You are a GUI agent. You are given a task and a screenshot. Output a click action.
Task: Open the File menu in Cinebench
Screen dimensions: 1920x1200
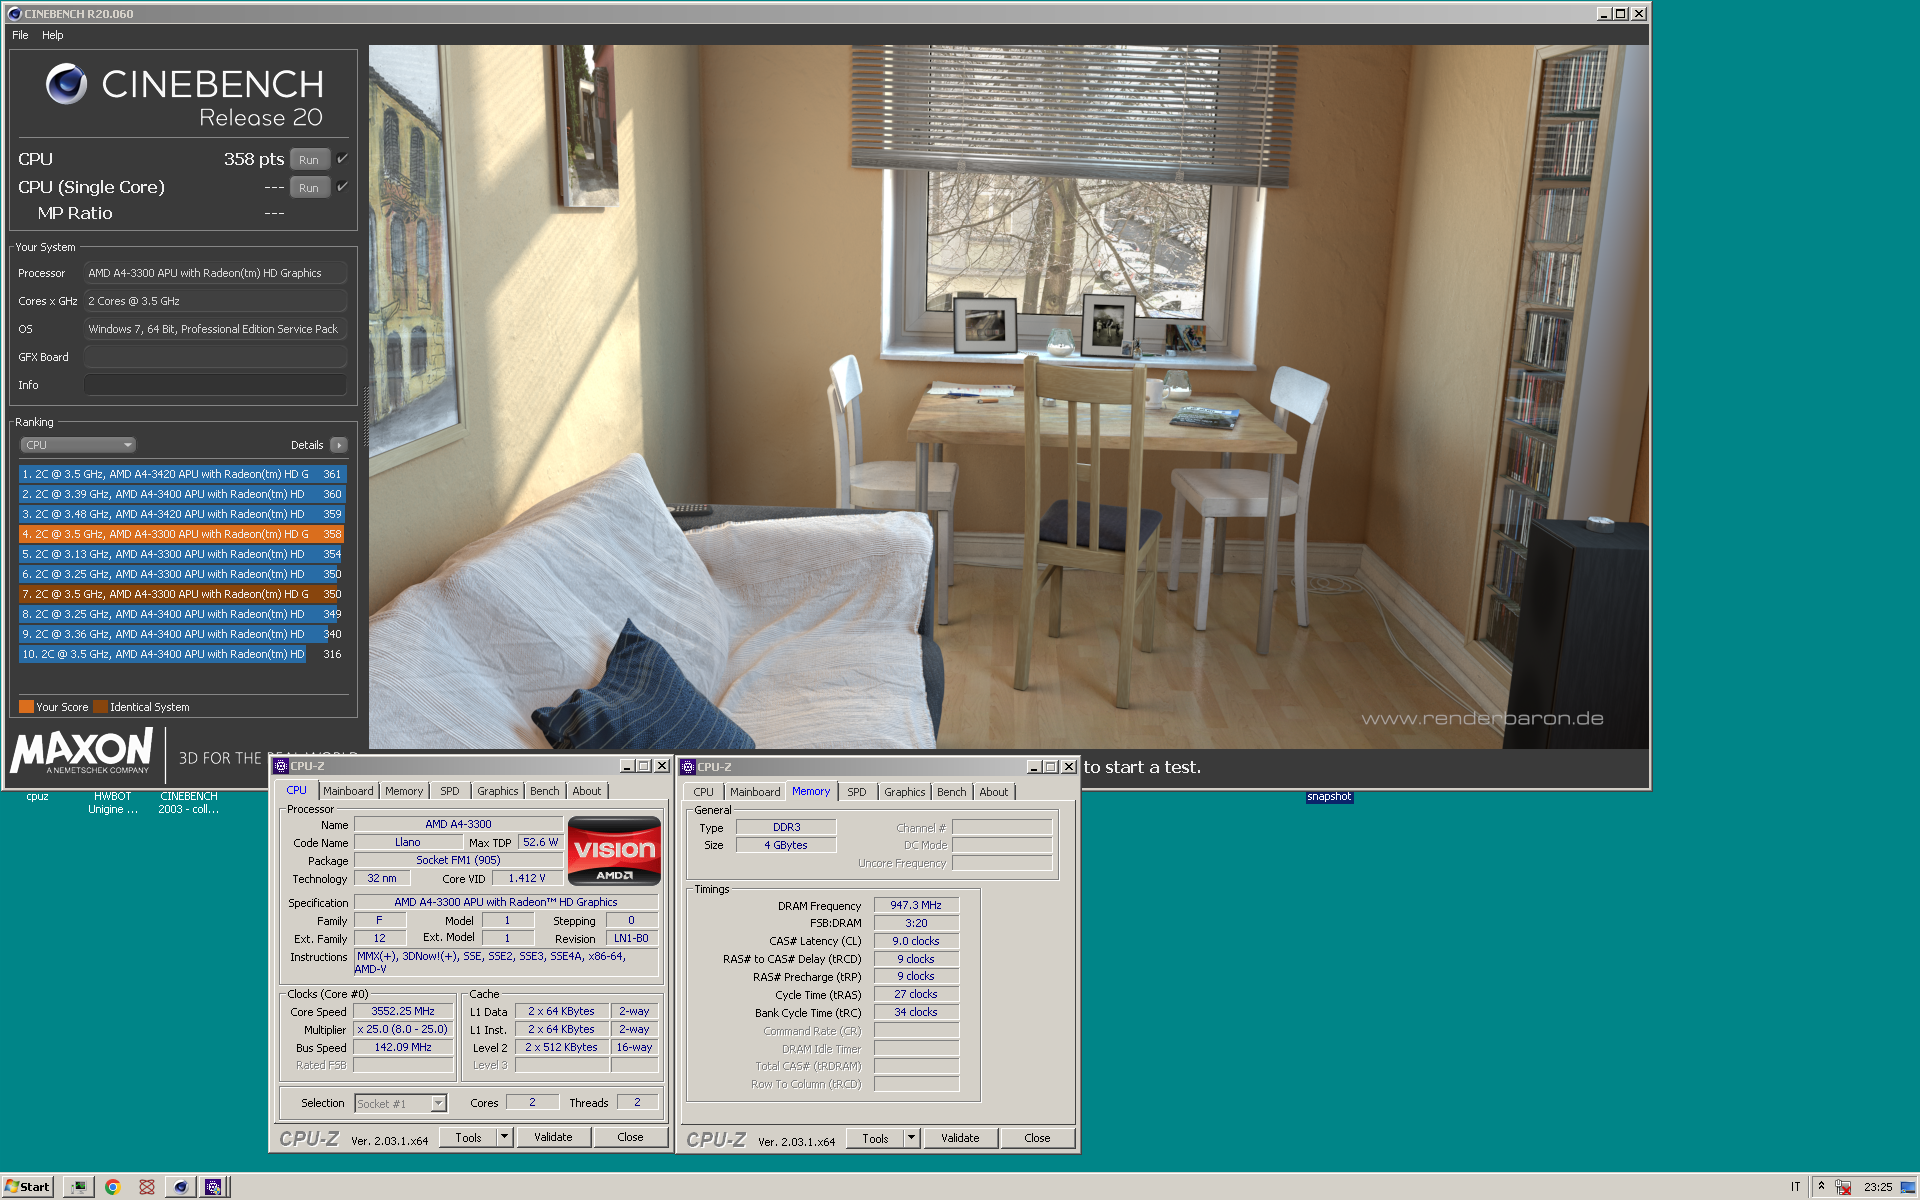20,35
